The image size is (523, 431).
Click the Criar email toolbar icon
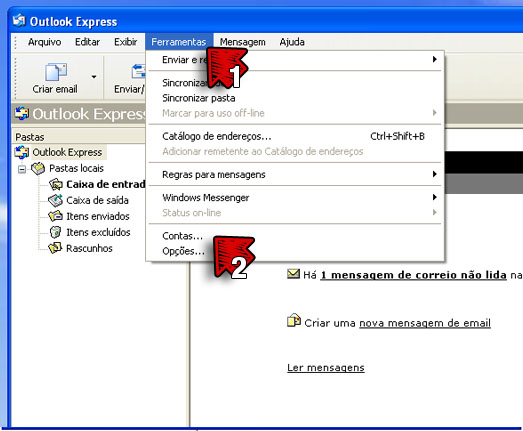[56, 71]
